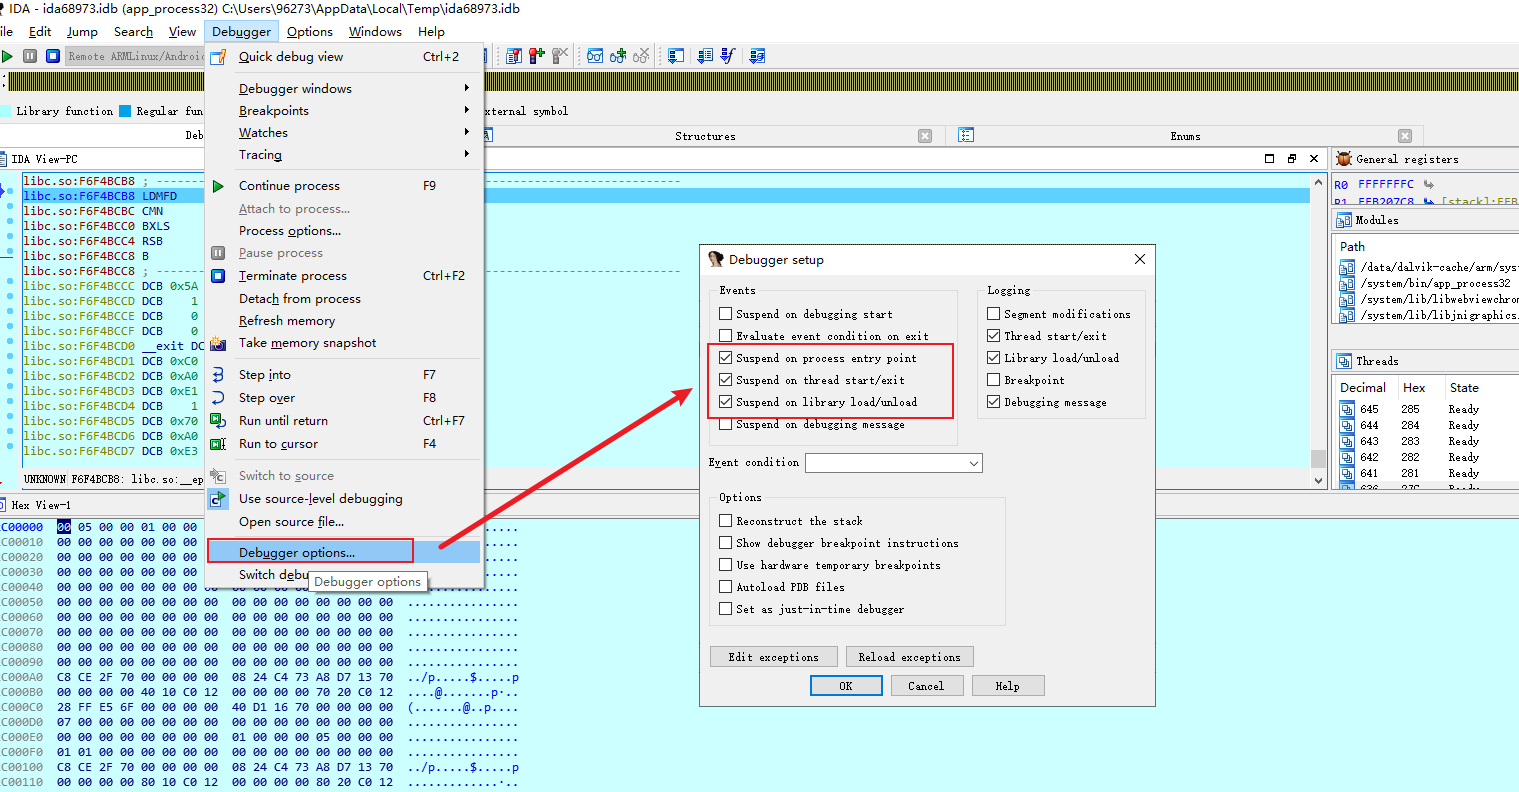Viewport: 1519px width, 792px height.
Task: Click the Step into arrow icon
Action: tap(218, 375)
